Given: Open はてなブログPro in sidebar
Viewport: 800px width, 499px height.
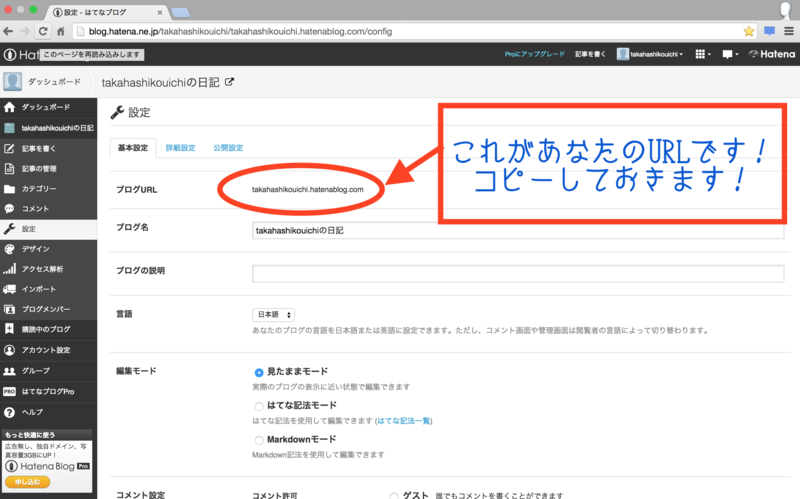Looking at the screenshot, I should (48, 391).
